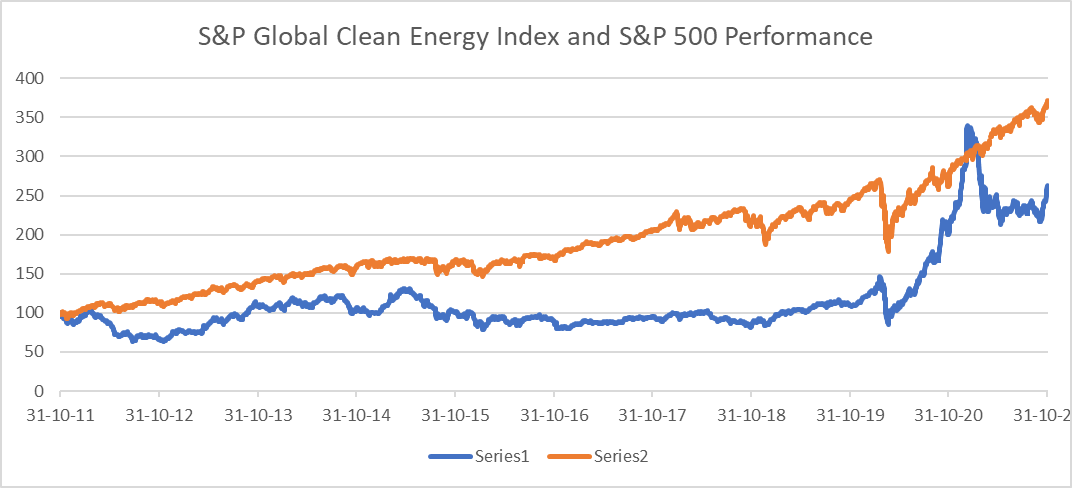Click the blue line's highest peak
This screenshot has height=488, width=1072.
click(967, 128)
